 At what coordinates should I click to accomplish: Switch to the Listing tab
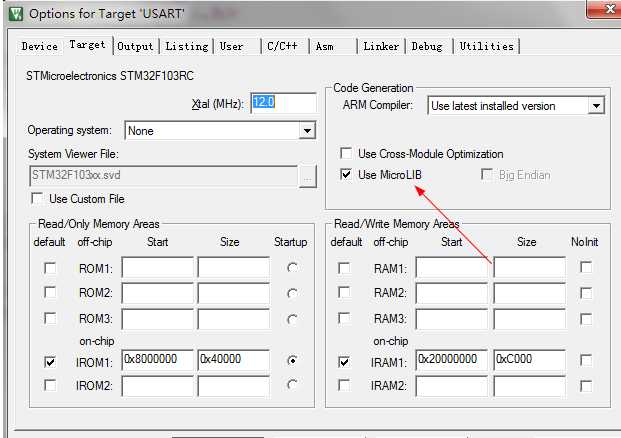187,46
